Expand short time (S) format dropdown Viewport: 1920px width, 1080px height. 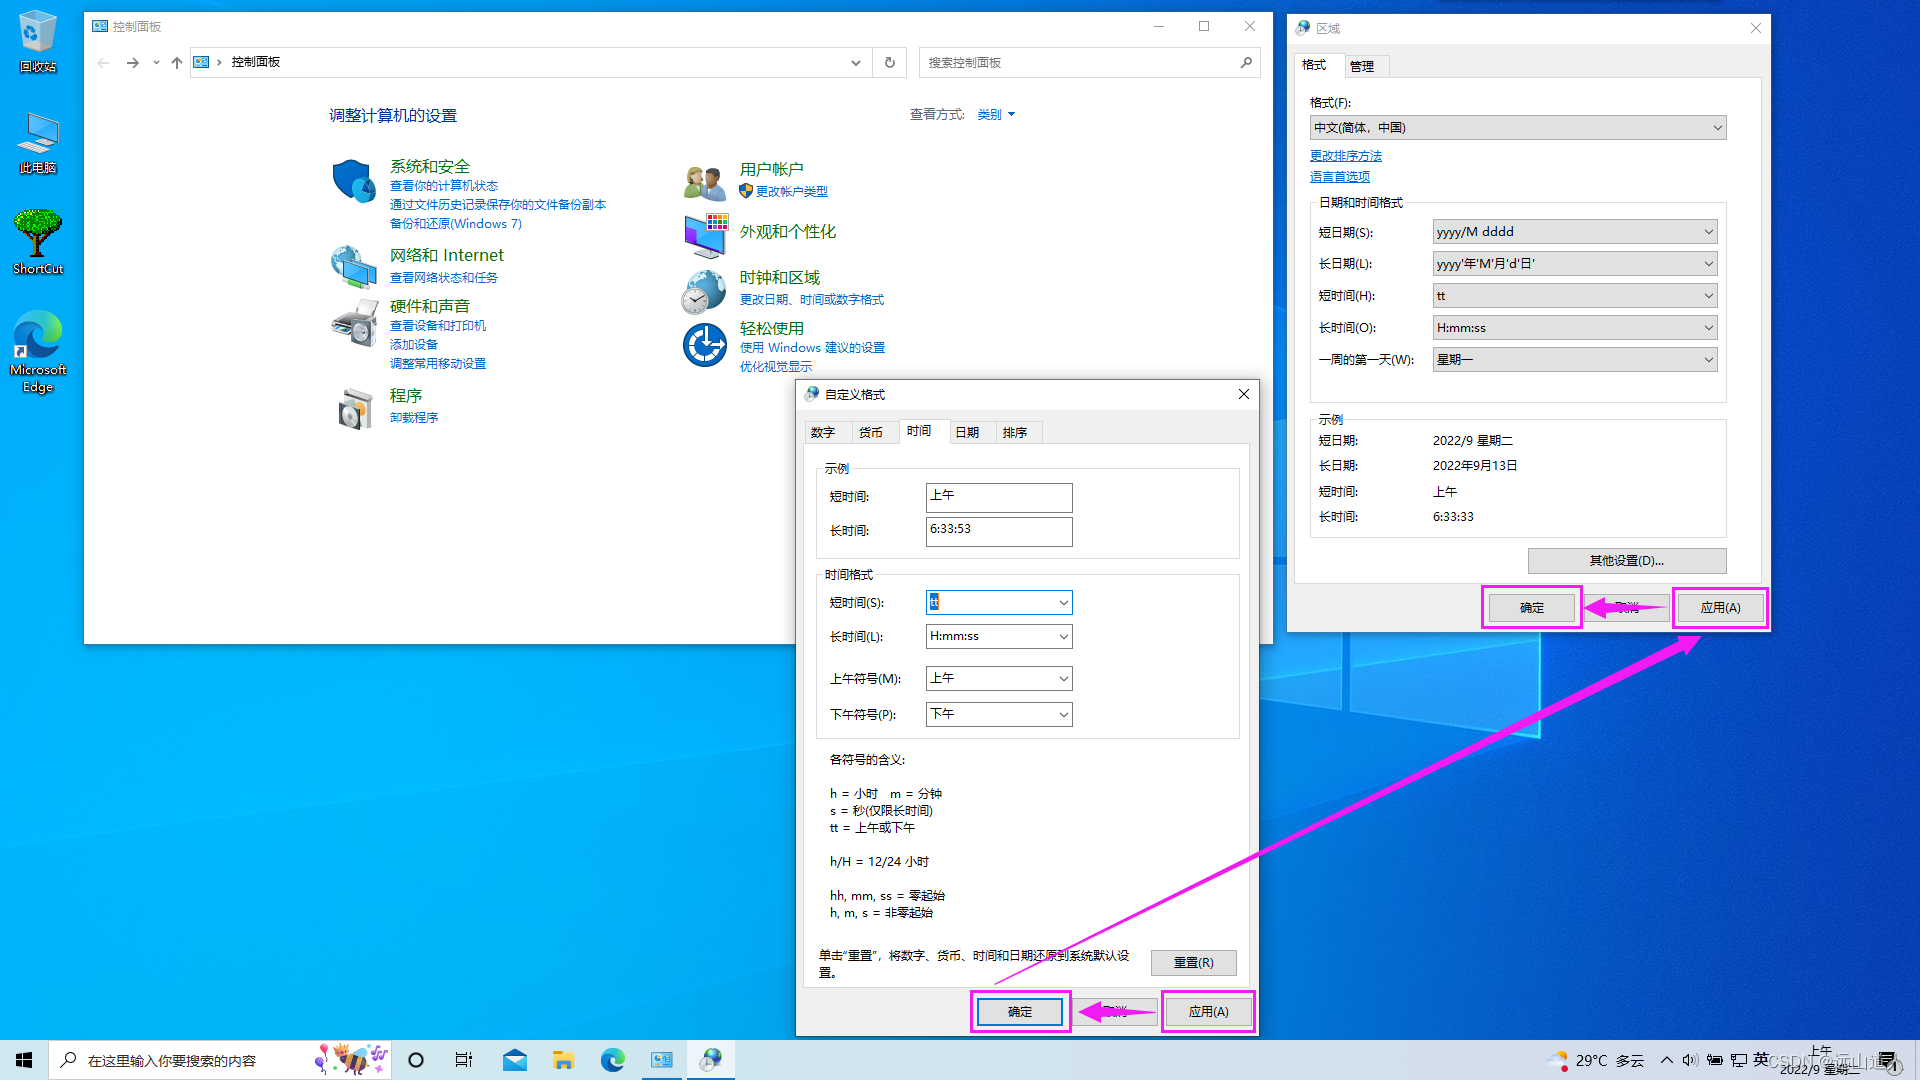point(1063,602)
